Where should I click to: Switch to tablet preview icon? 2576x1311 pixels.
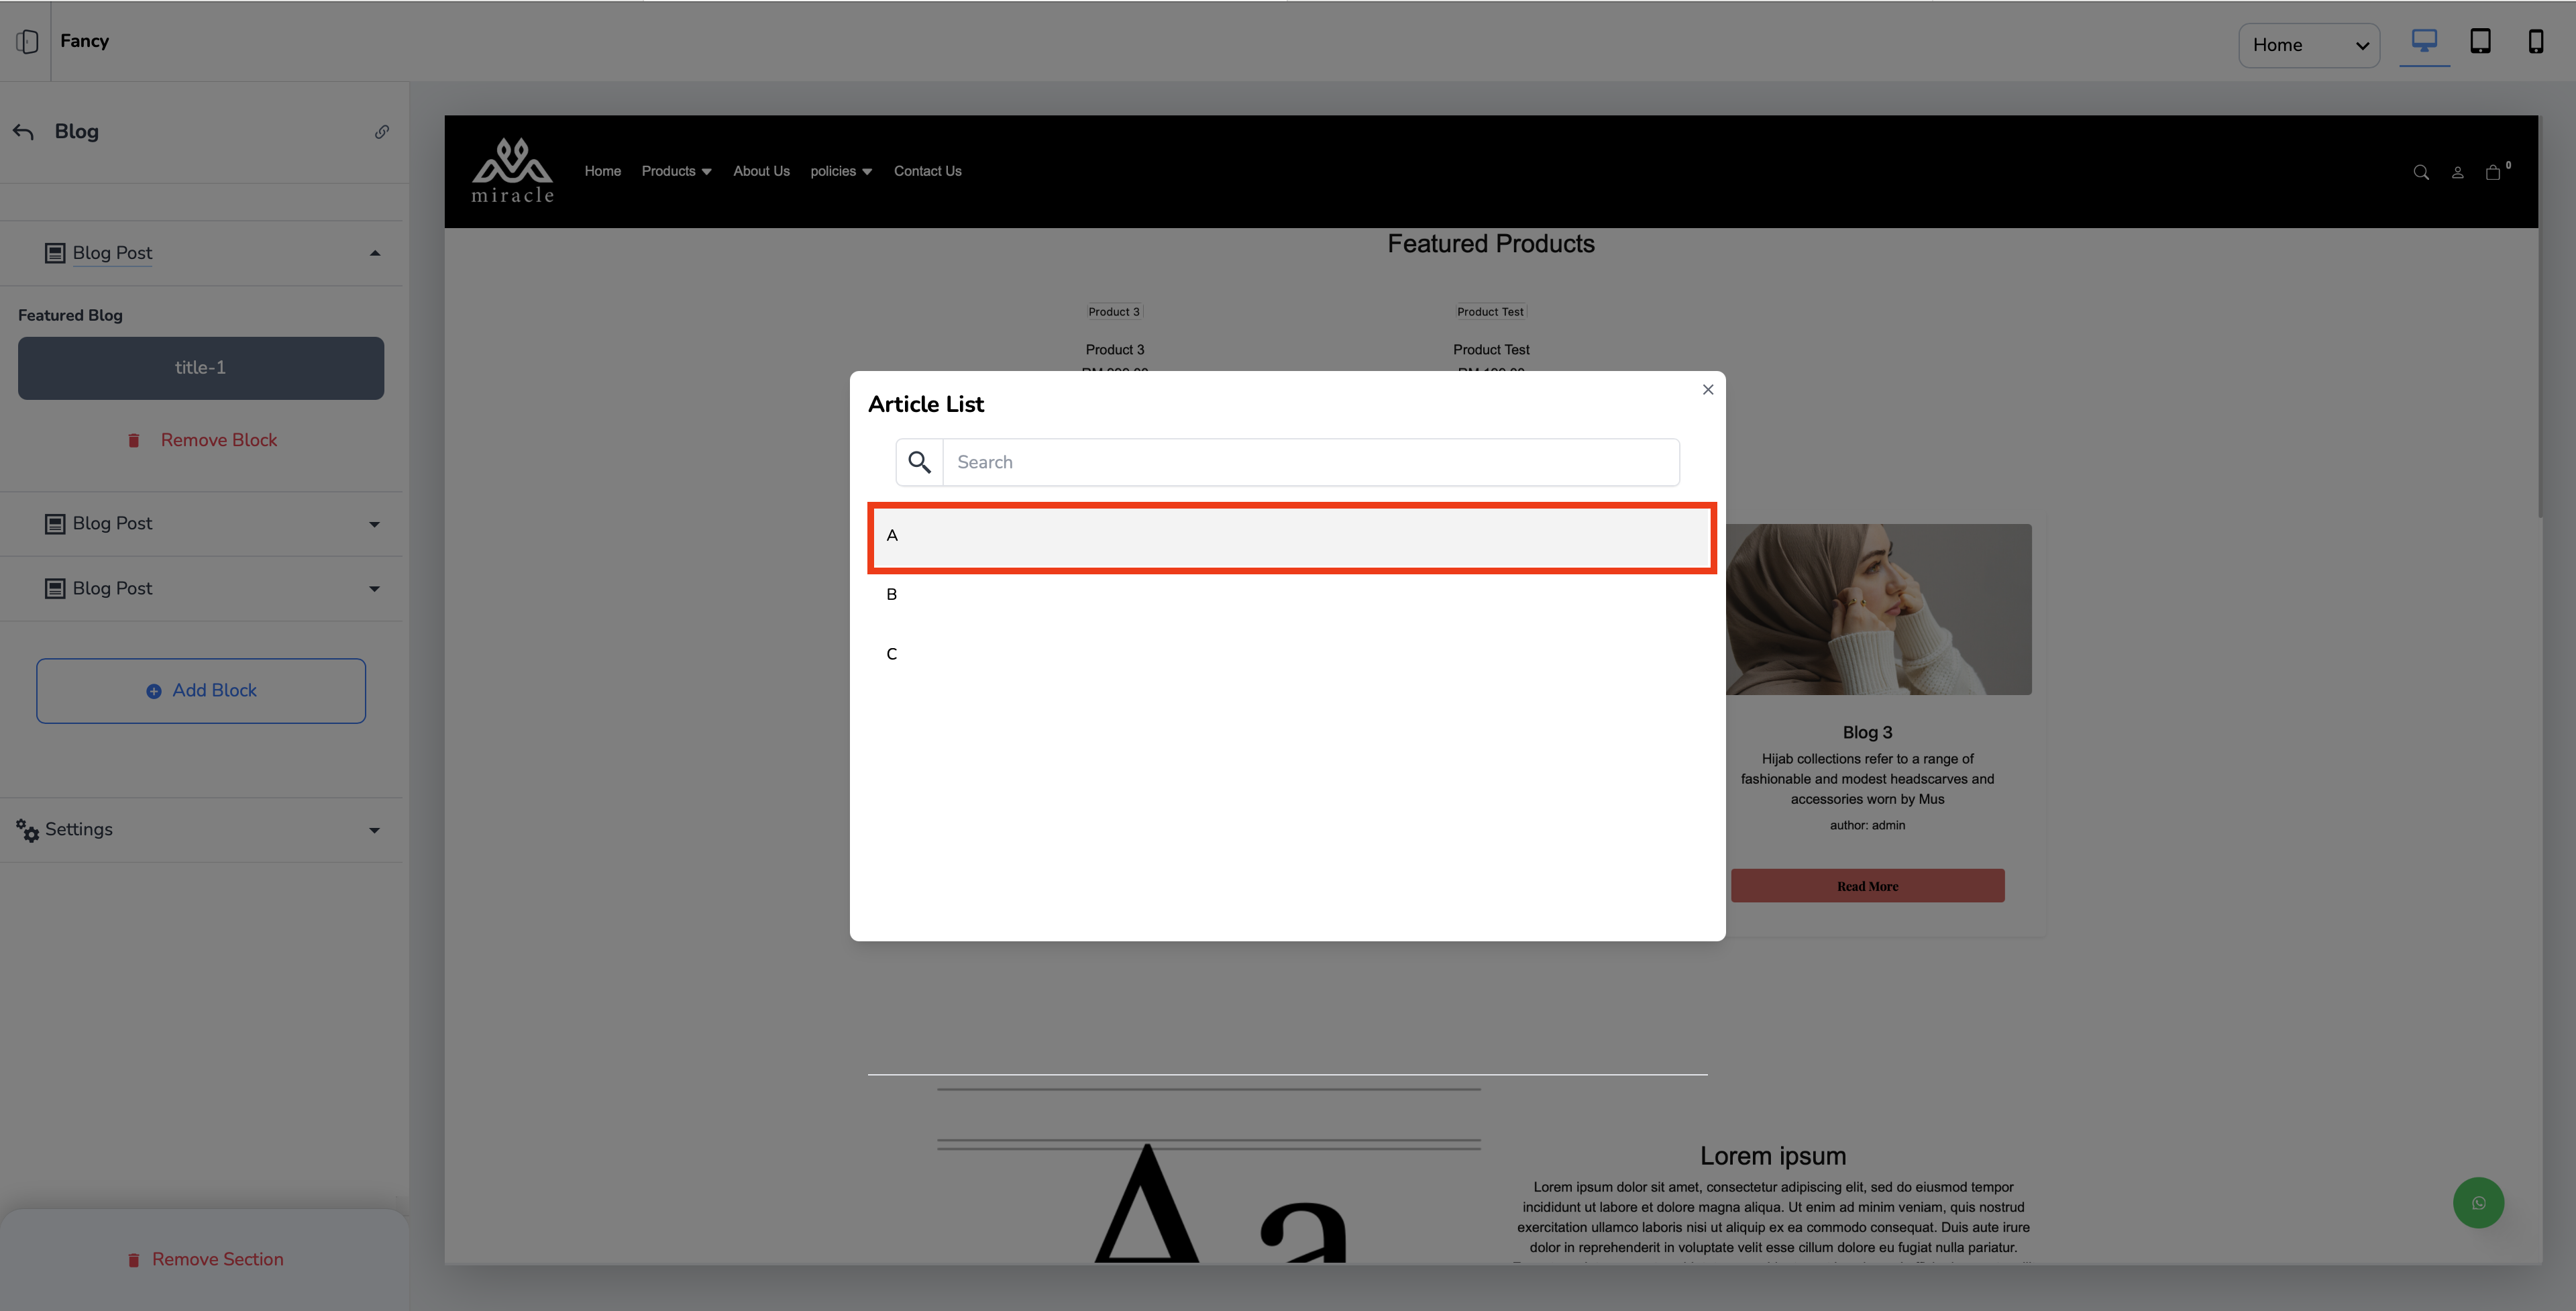point(2480,41)
